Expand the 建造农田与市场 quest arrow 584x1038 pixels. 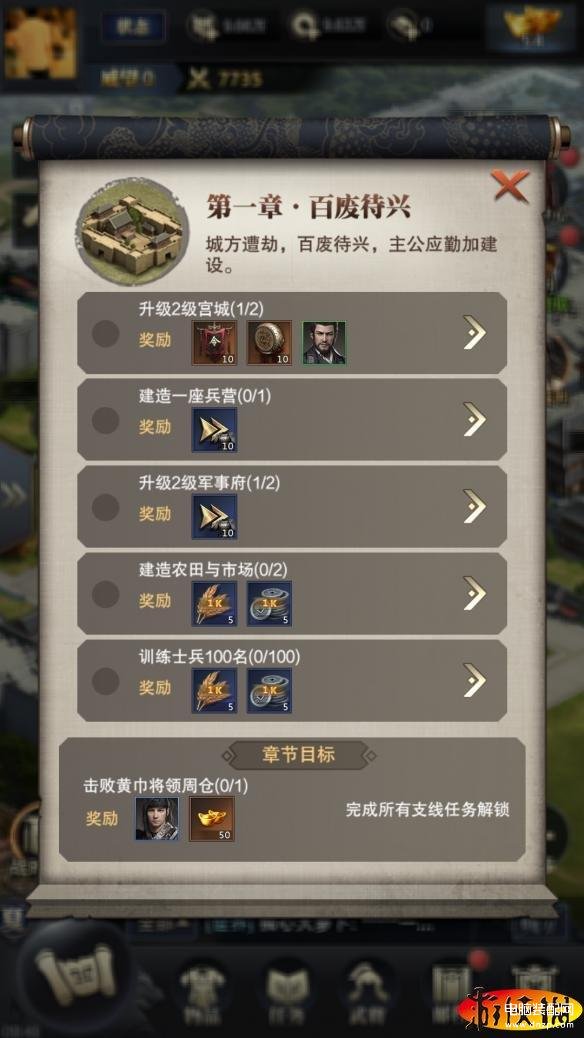point(474,593)
